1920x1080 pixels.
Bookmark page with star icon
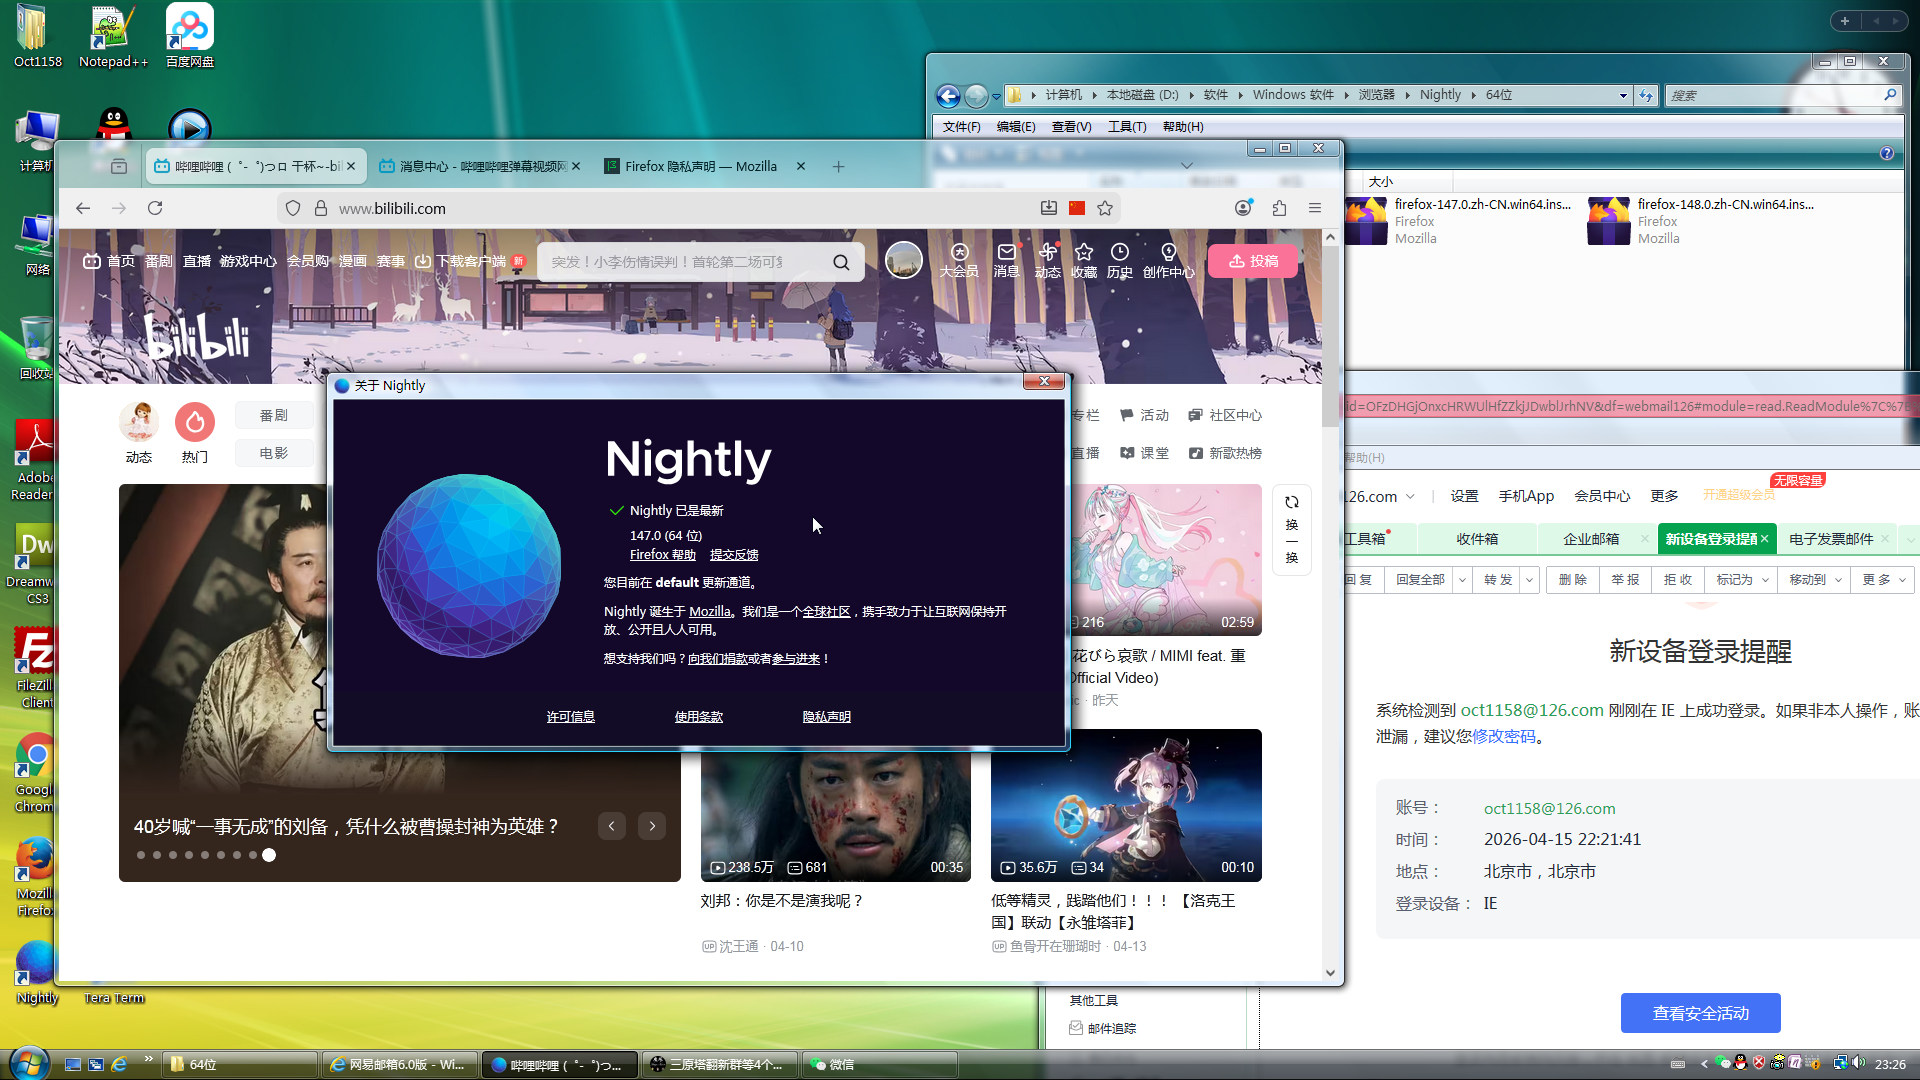(x=1105, y=208)
